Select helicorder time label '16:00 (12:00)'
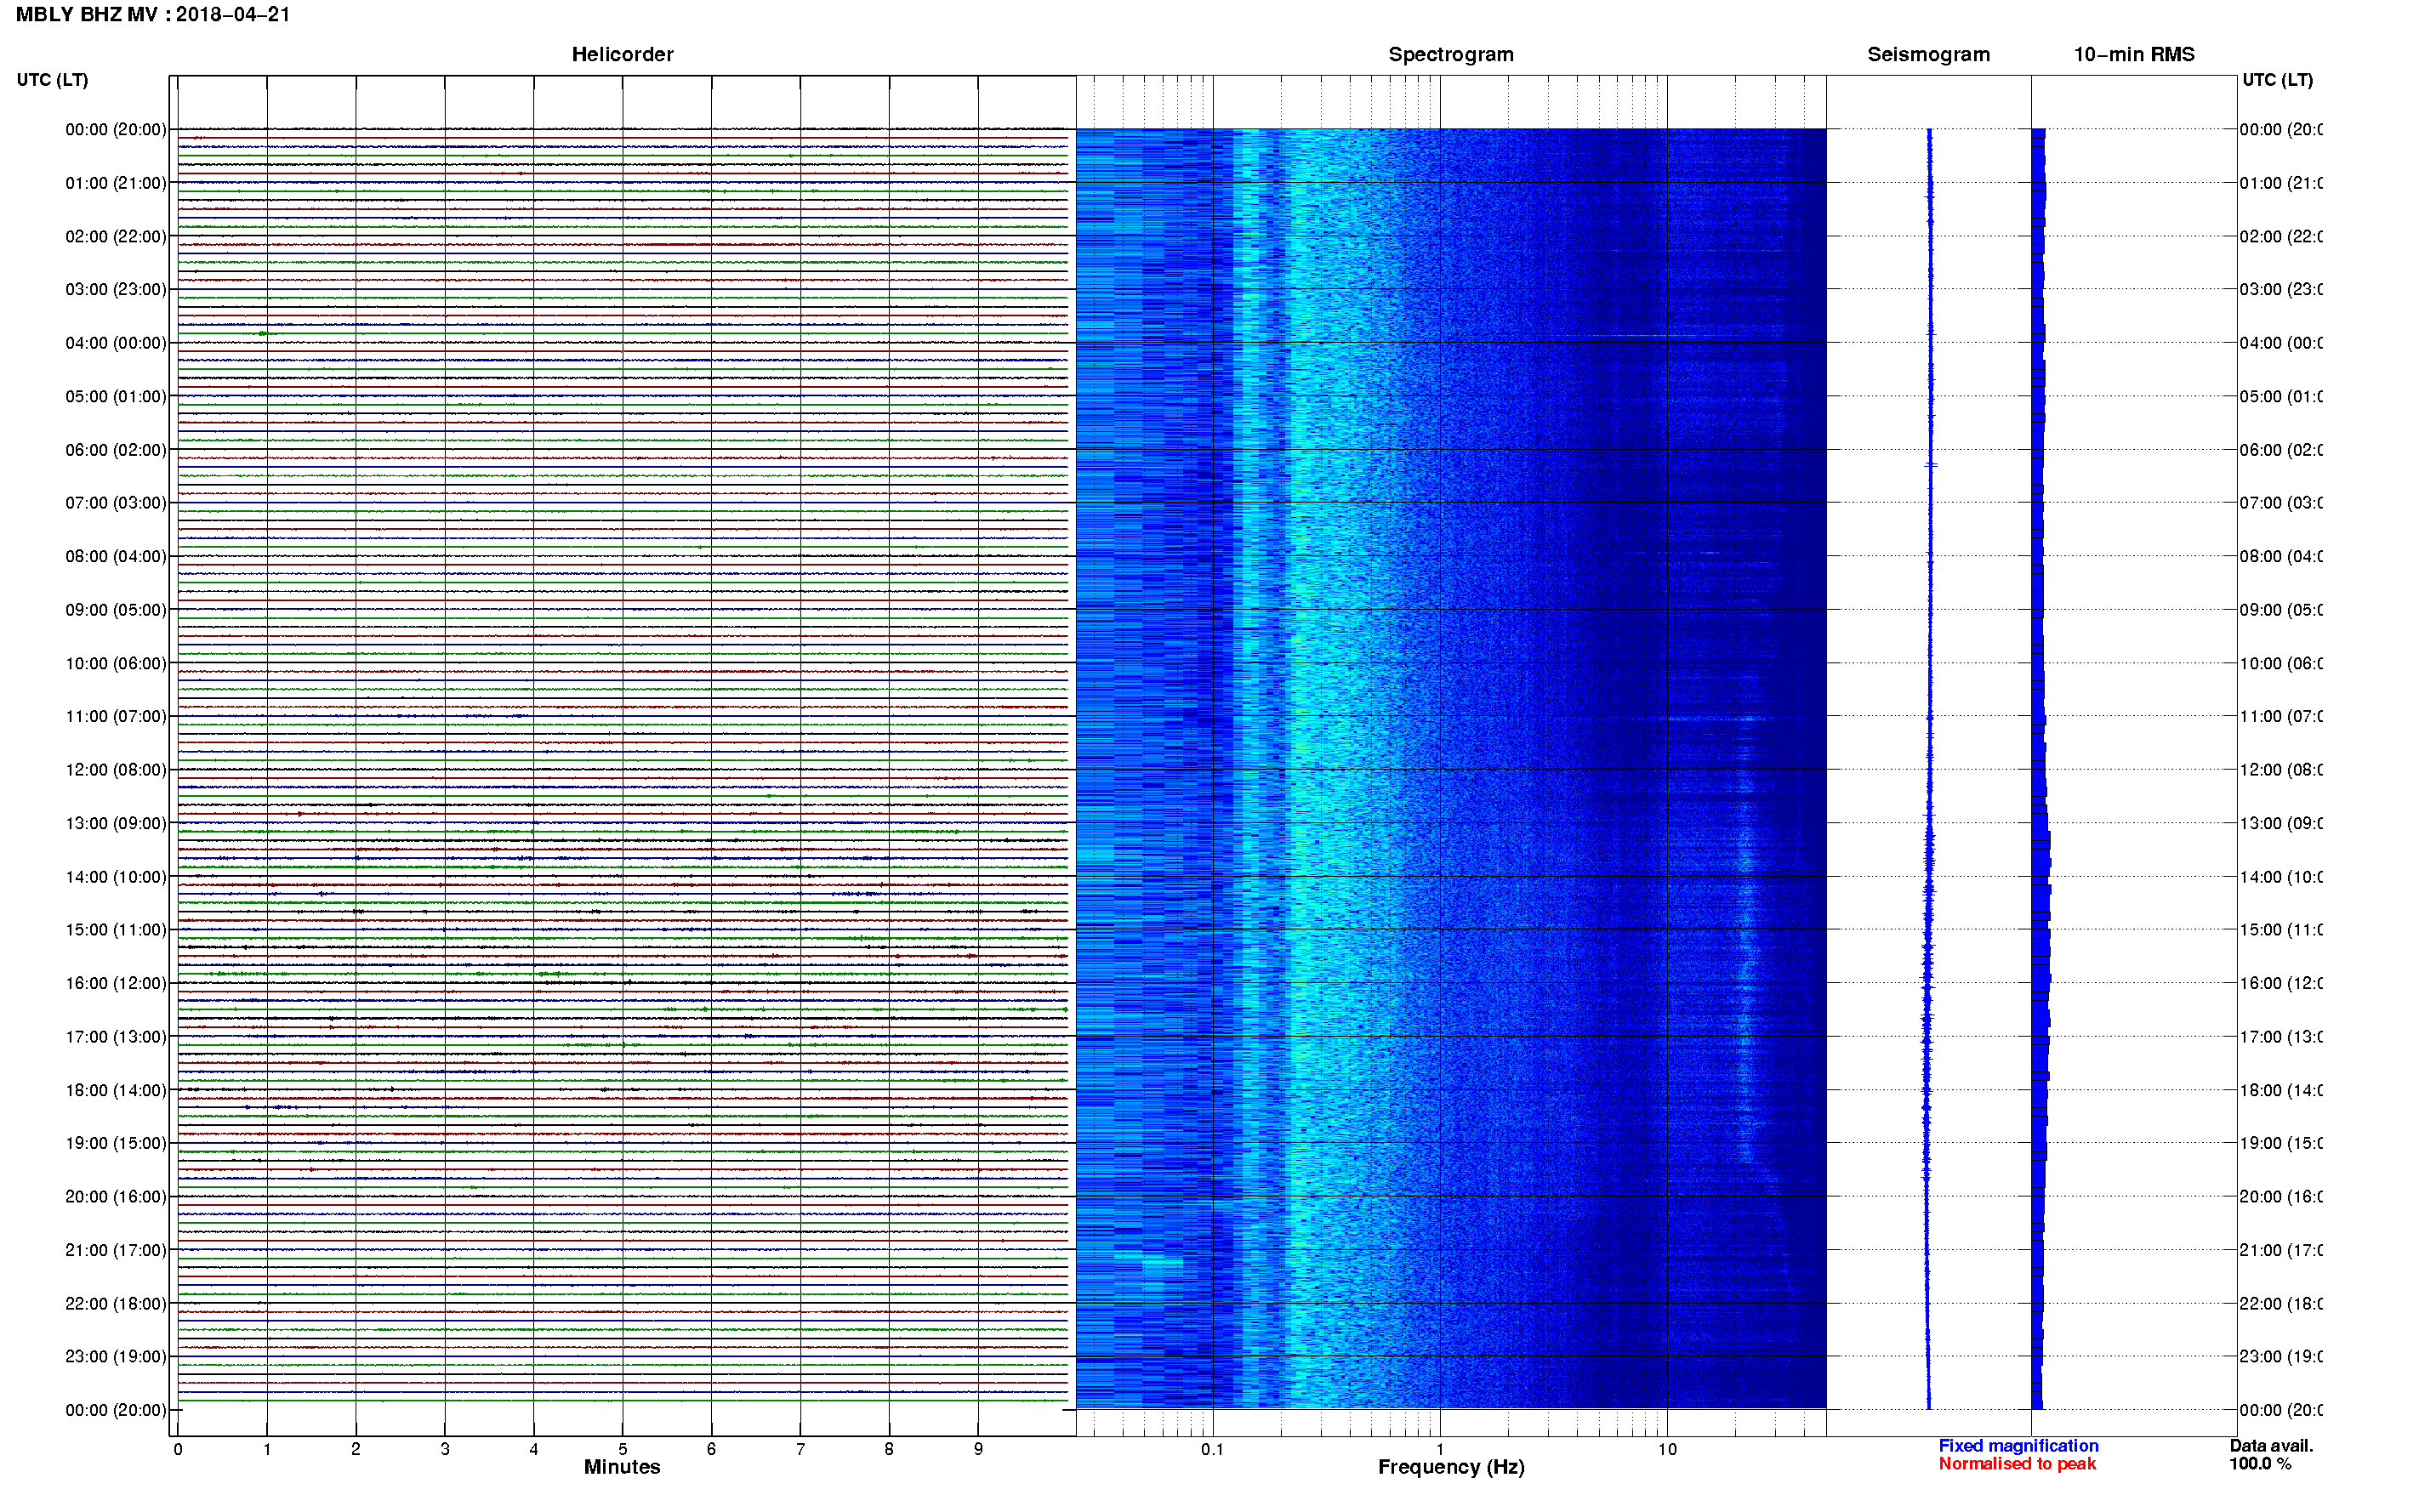Viewport: 2419px width, 1512px height. tap(116, 984)
